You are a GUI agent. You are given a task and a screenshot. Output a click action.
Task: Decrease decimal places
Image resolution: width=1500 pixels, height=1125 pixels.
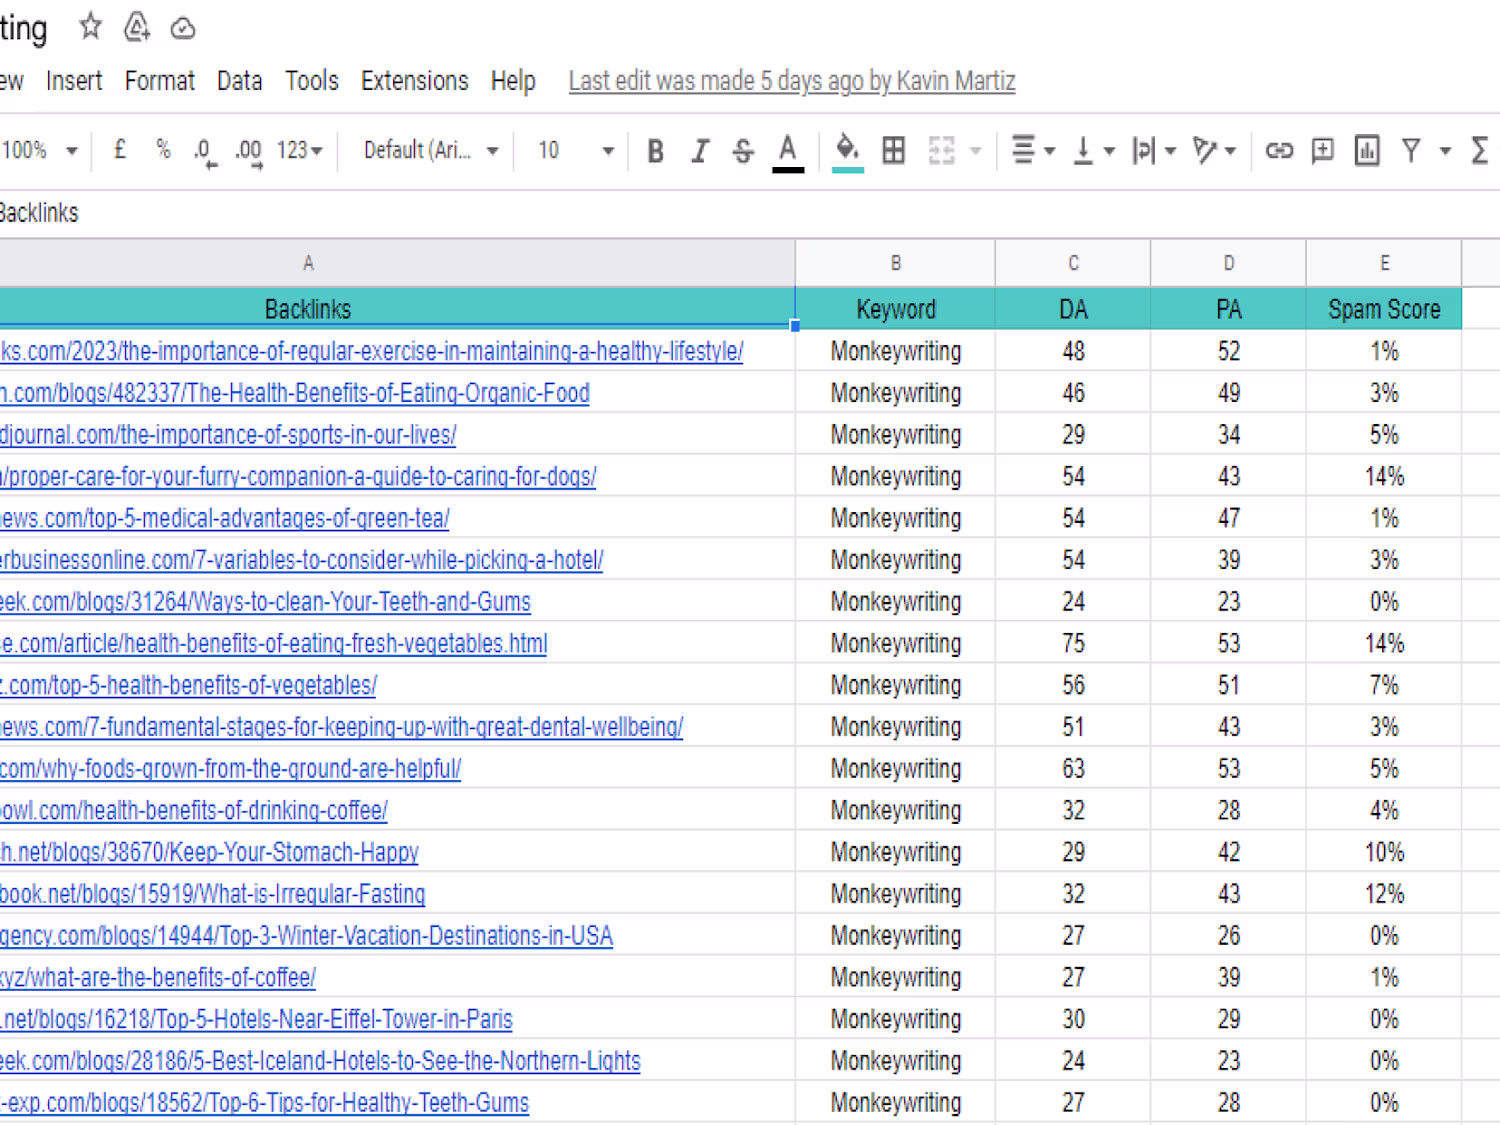point(205,151)
